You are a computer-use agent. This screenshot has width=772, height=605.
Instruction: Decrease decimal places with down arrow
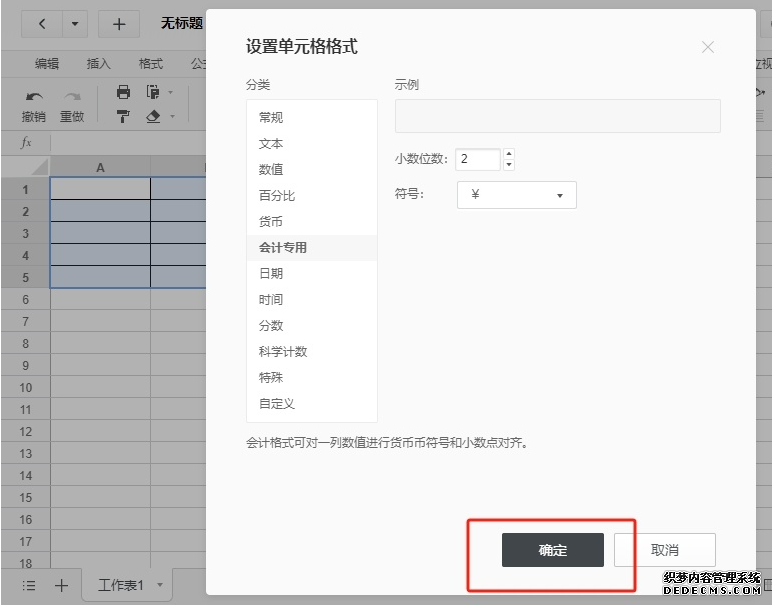pyautogui.click(x=509, y=164)
